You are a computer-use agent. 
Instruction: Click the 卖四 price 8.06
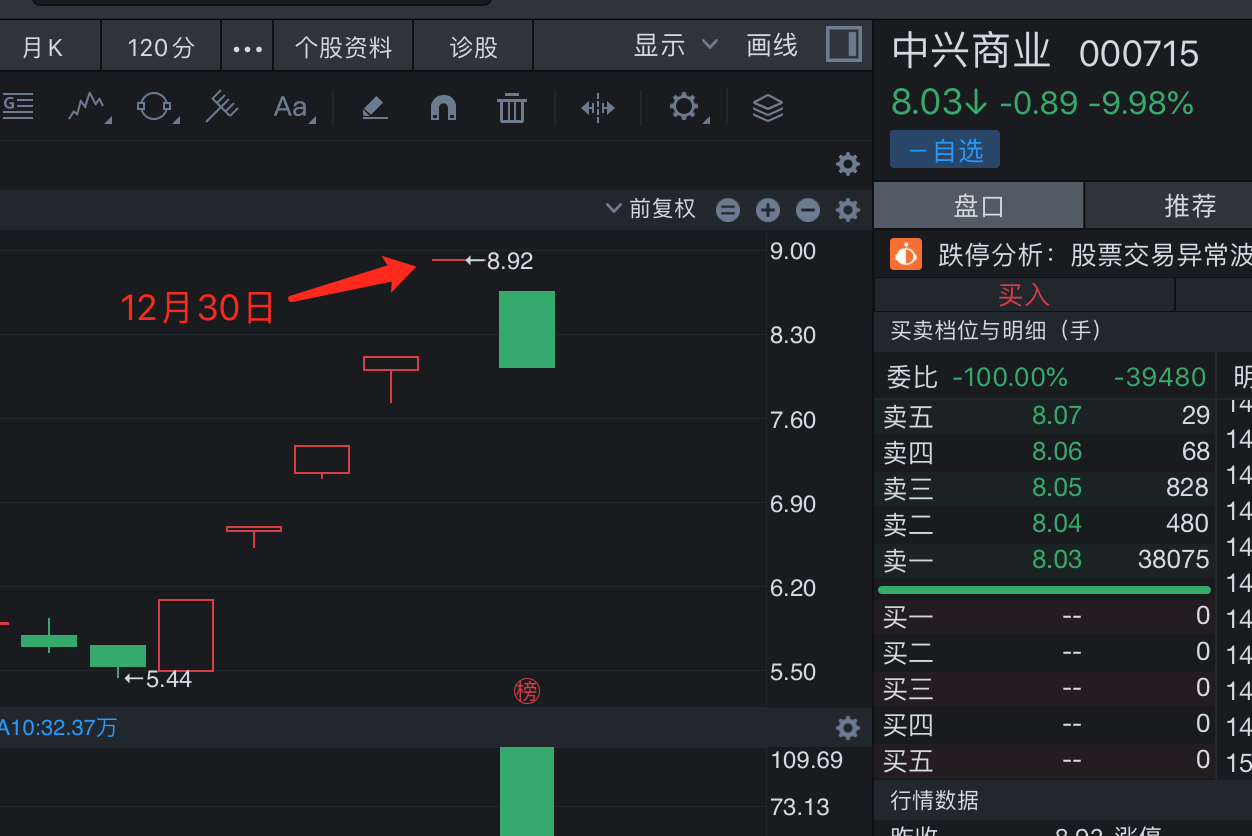point(1057,451)
